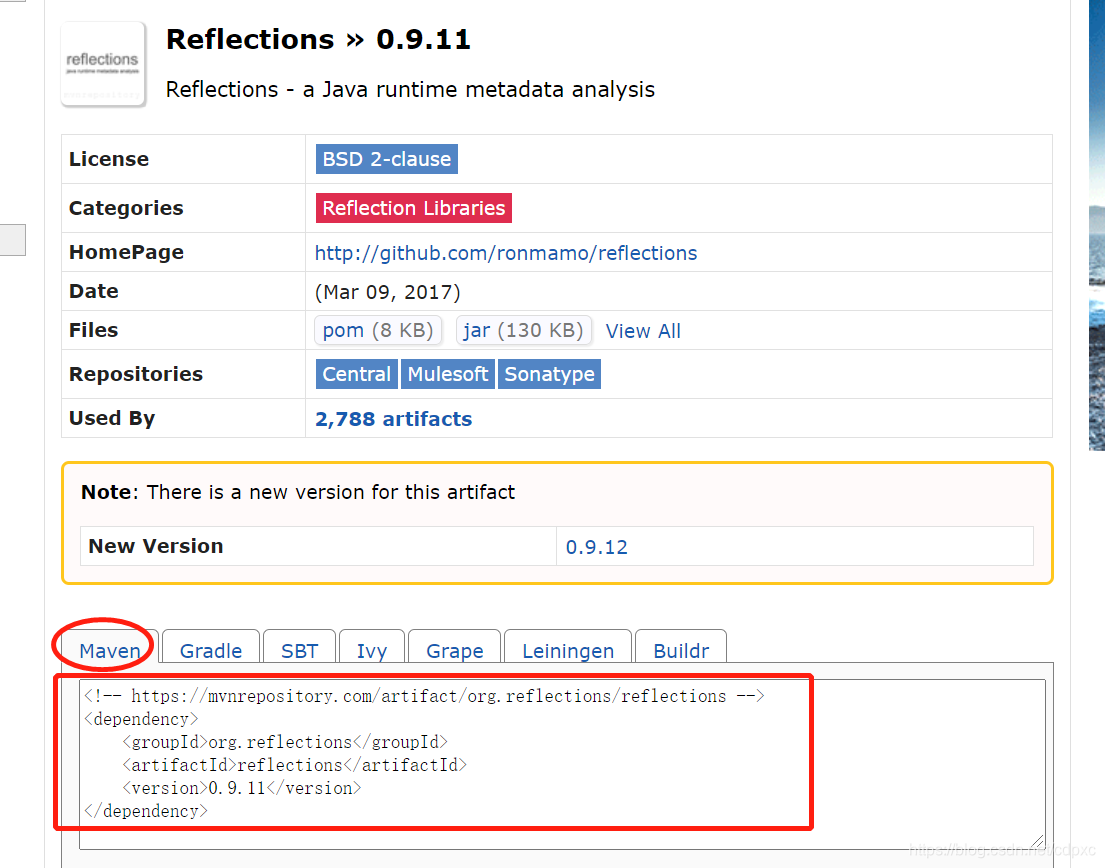Open the Reflection Libraries category tag
The height and width of the screenshot is (868, 1105).
point(414,208)
